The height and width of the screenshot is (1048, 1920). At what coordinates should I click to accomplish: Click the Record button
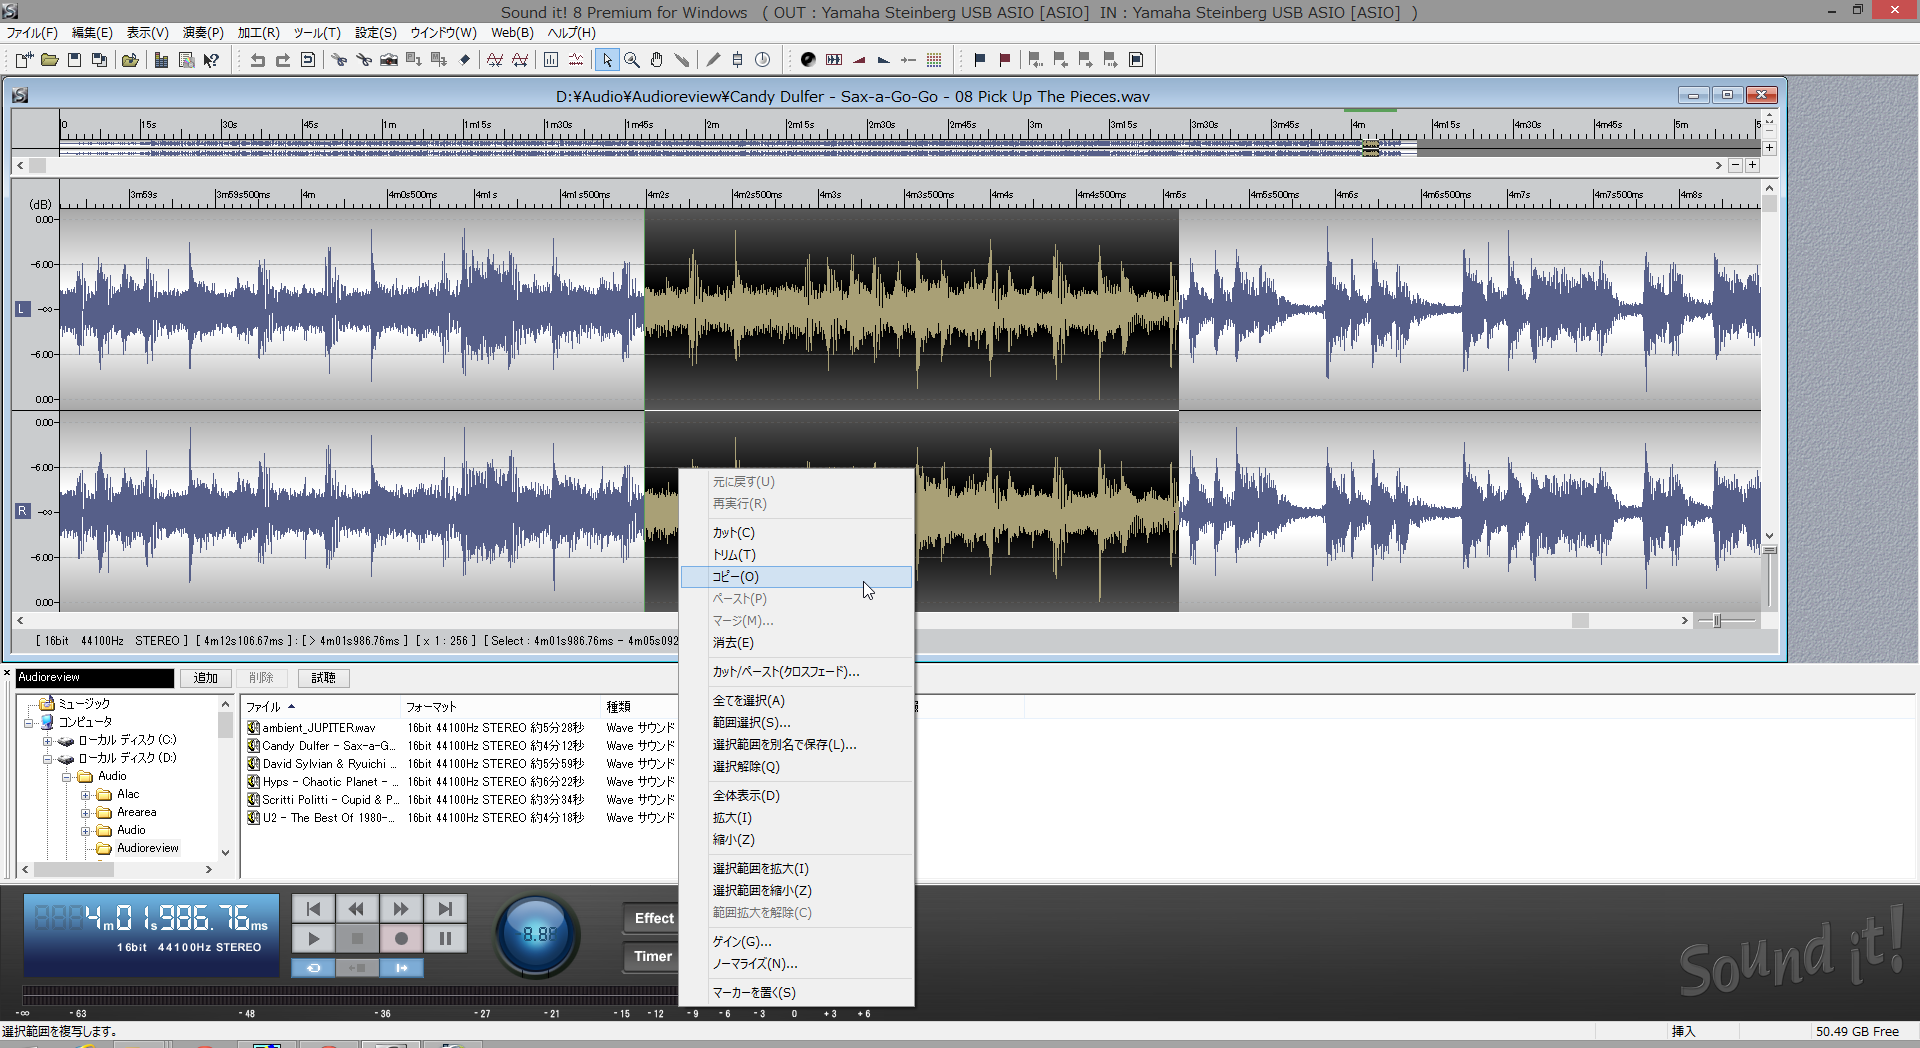(401, 938)
